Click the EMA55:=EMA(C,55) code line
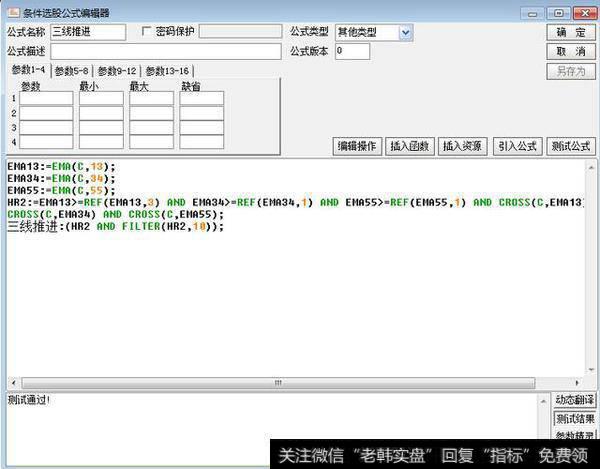Image resolution: width=600 pixels, height=469 pixels. click(x=61, y=191)
